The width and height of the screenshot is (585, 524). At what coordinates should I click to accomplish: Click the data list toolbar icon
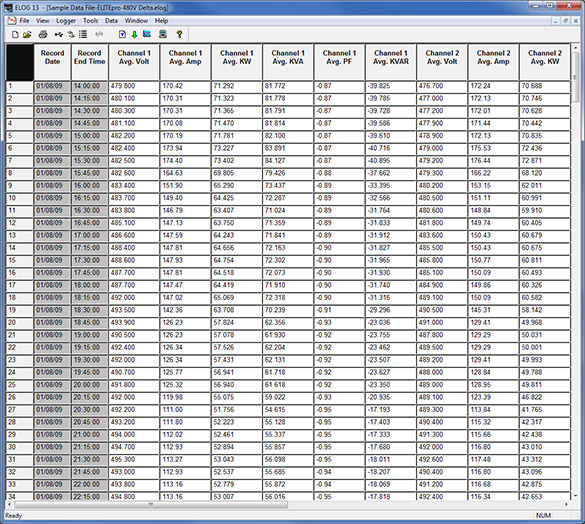[83, 34]
